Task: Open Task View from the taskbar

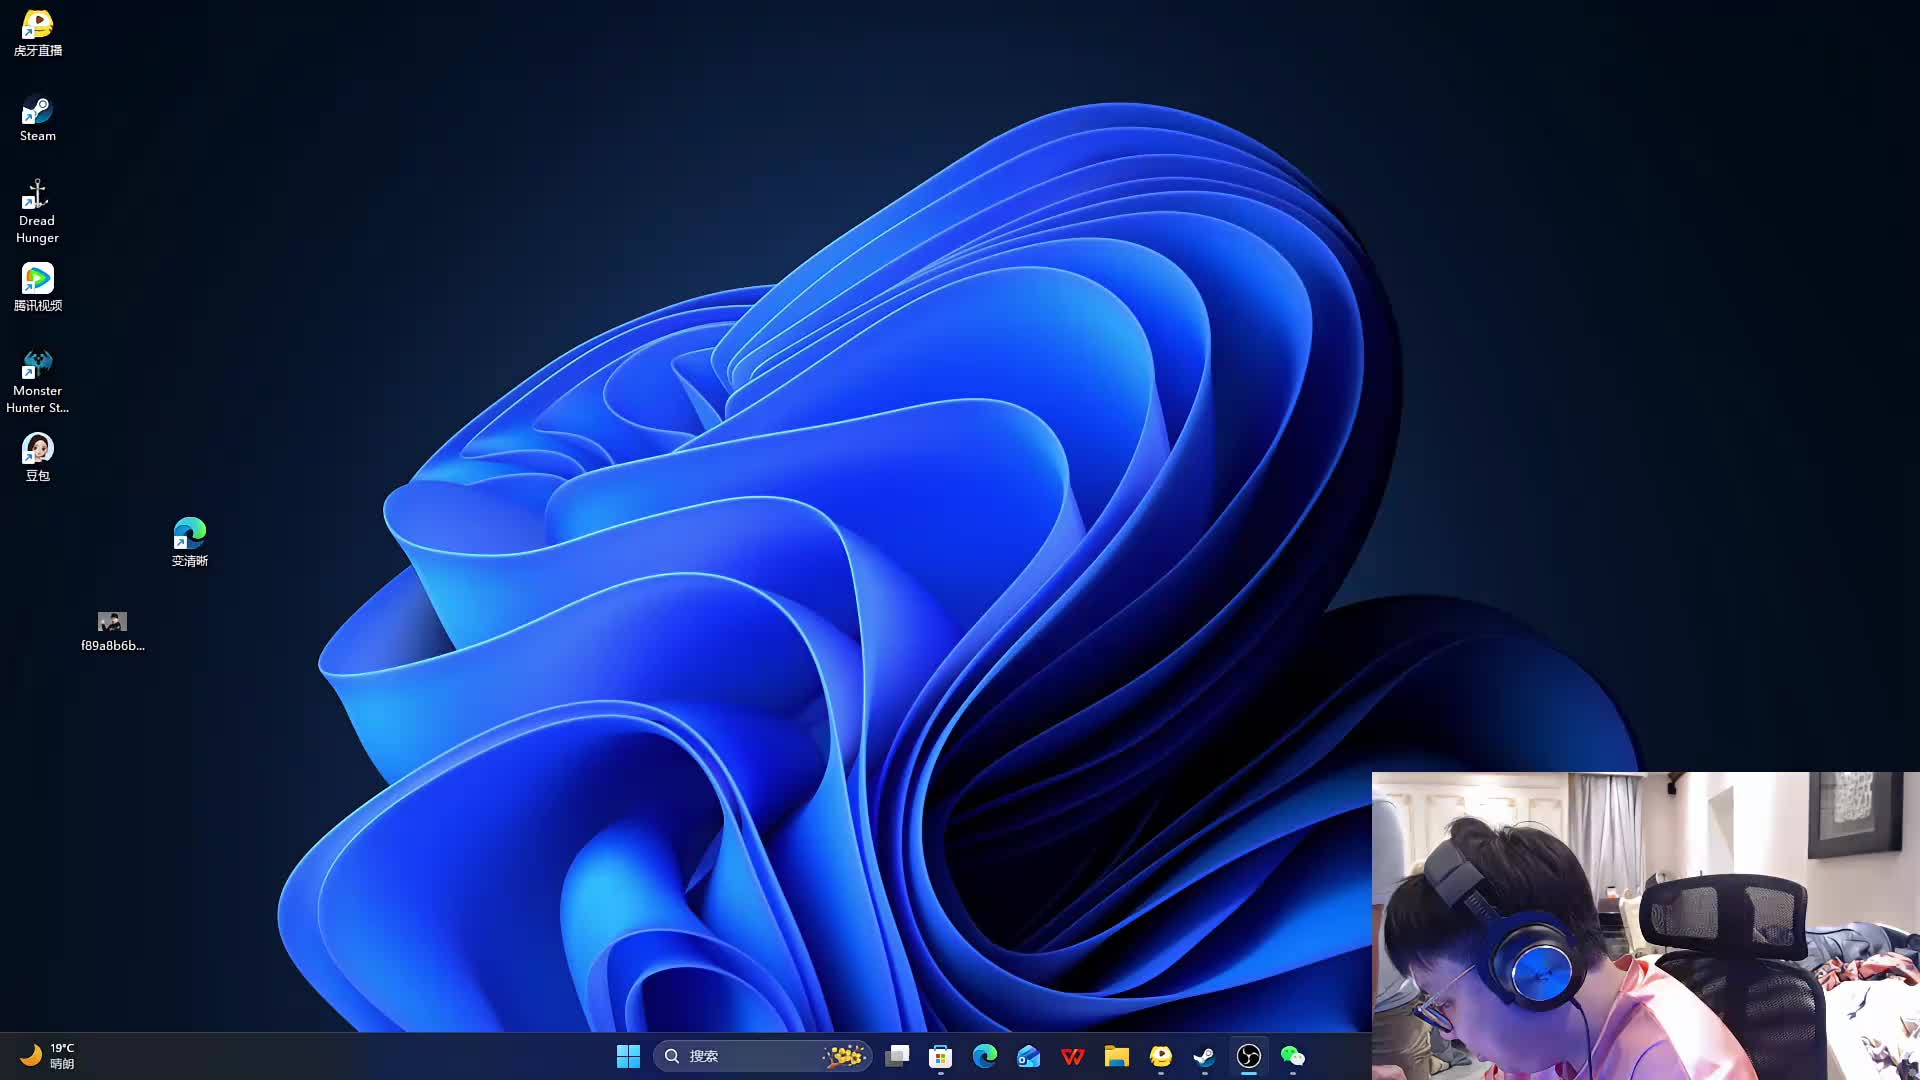Action: [x=897, y=1056]
